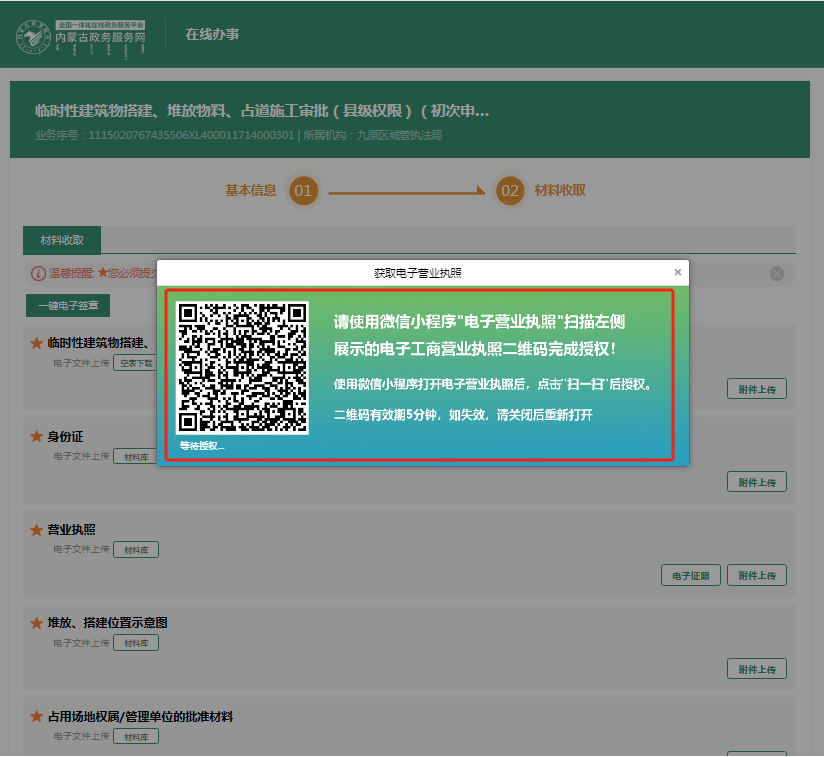Click 附件上传 in the 营业执照 row

[757, 575]
